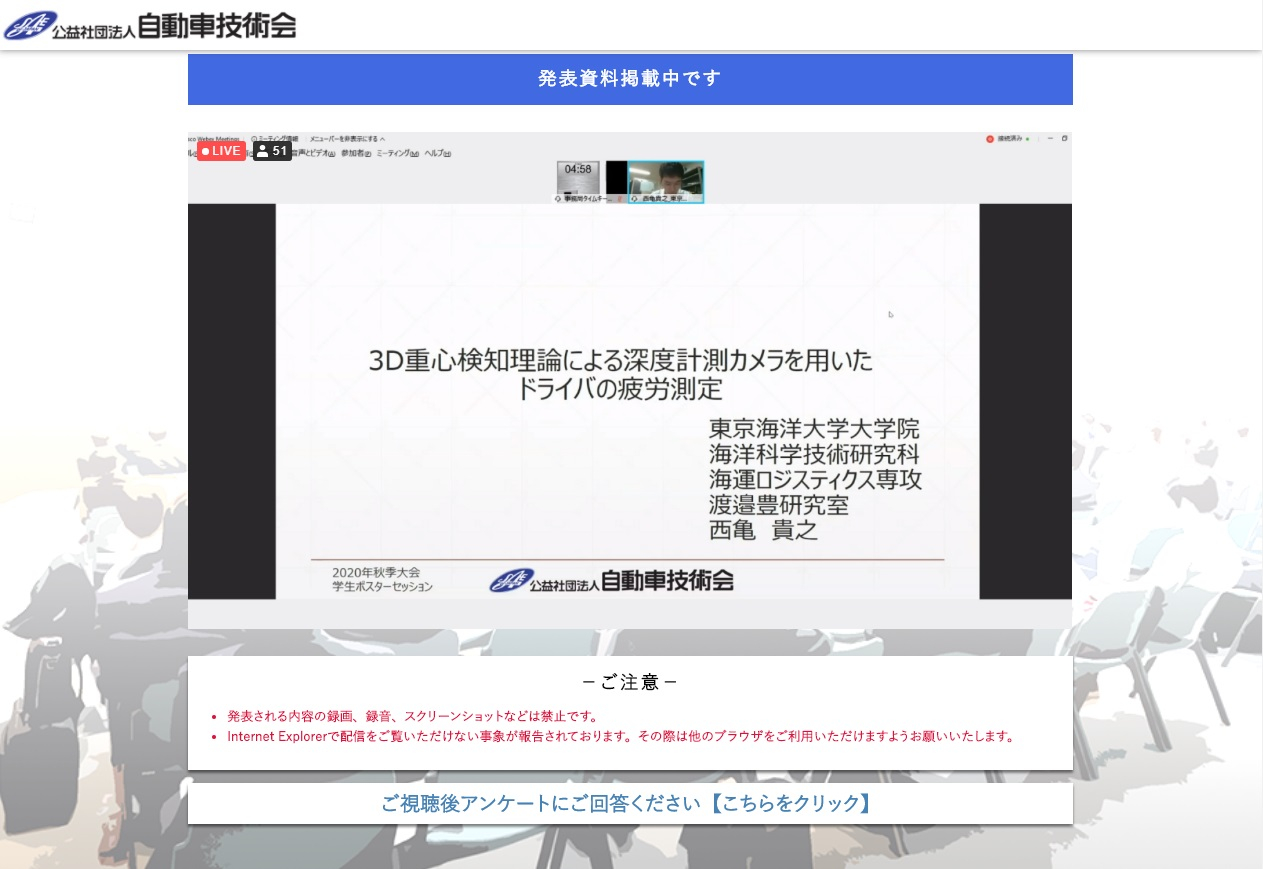
Task: Collapse the メニューバーを非表示にする option
Action: tap(346, 139)
